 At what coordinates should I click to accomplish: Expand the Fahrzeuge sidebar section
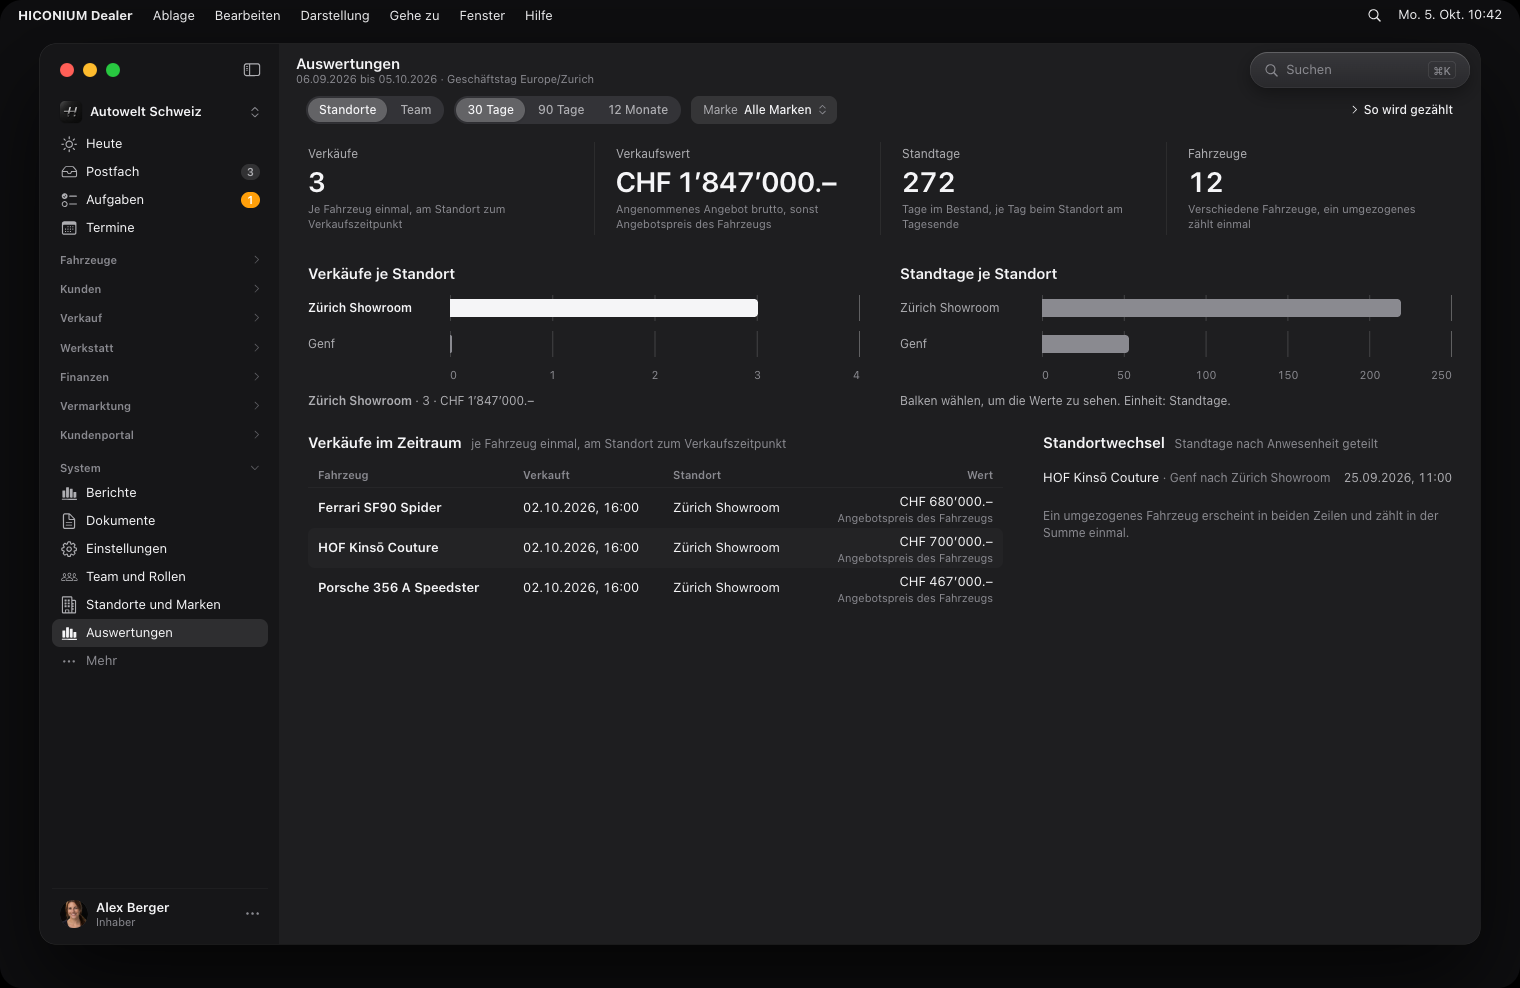[x=160, y=260]
